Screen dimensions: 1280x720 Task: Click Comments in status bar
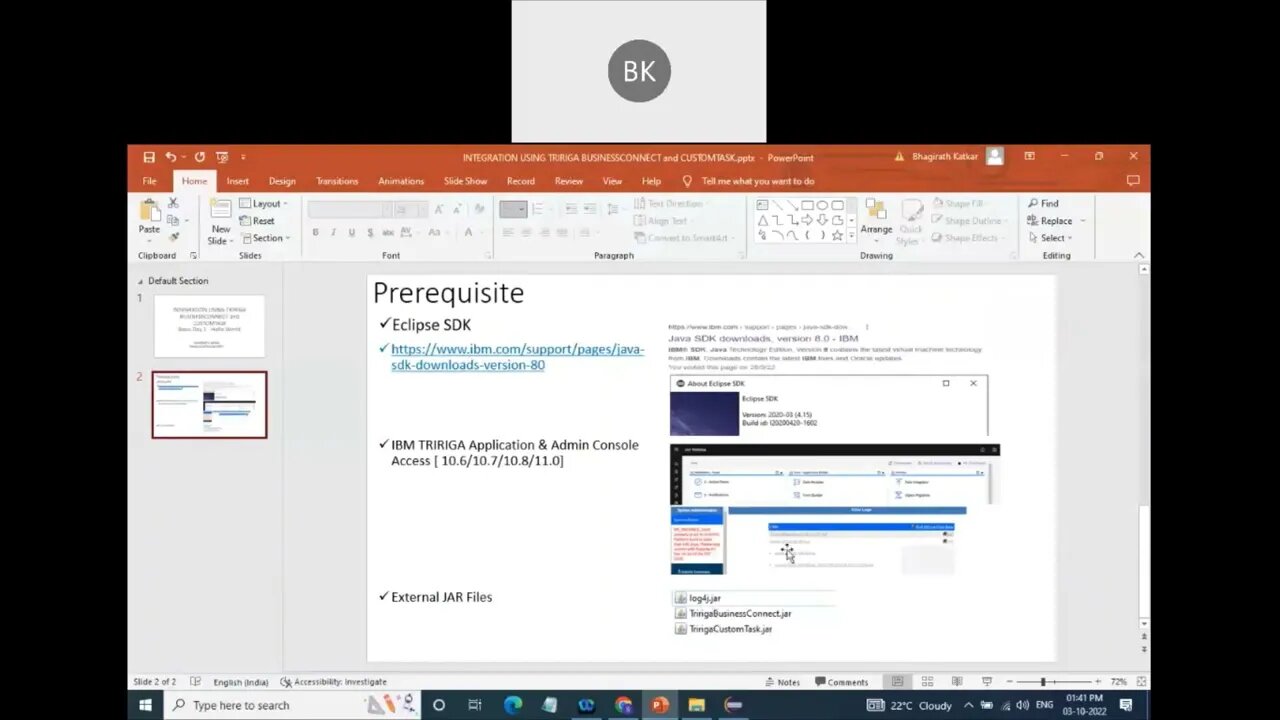(x=841, y=682)
